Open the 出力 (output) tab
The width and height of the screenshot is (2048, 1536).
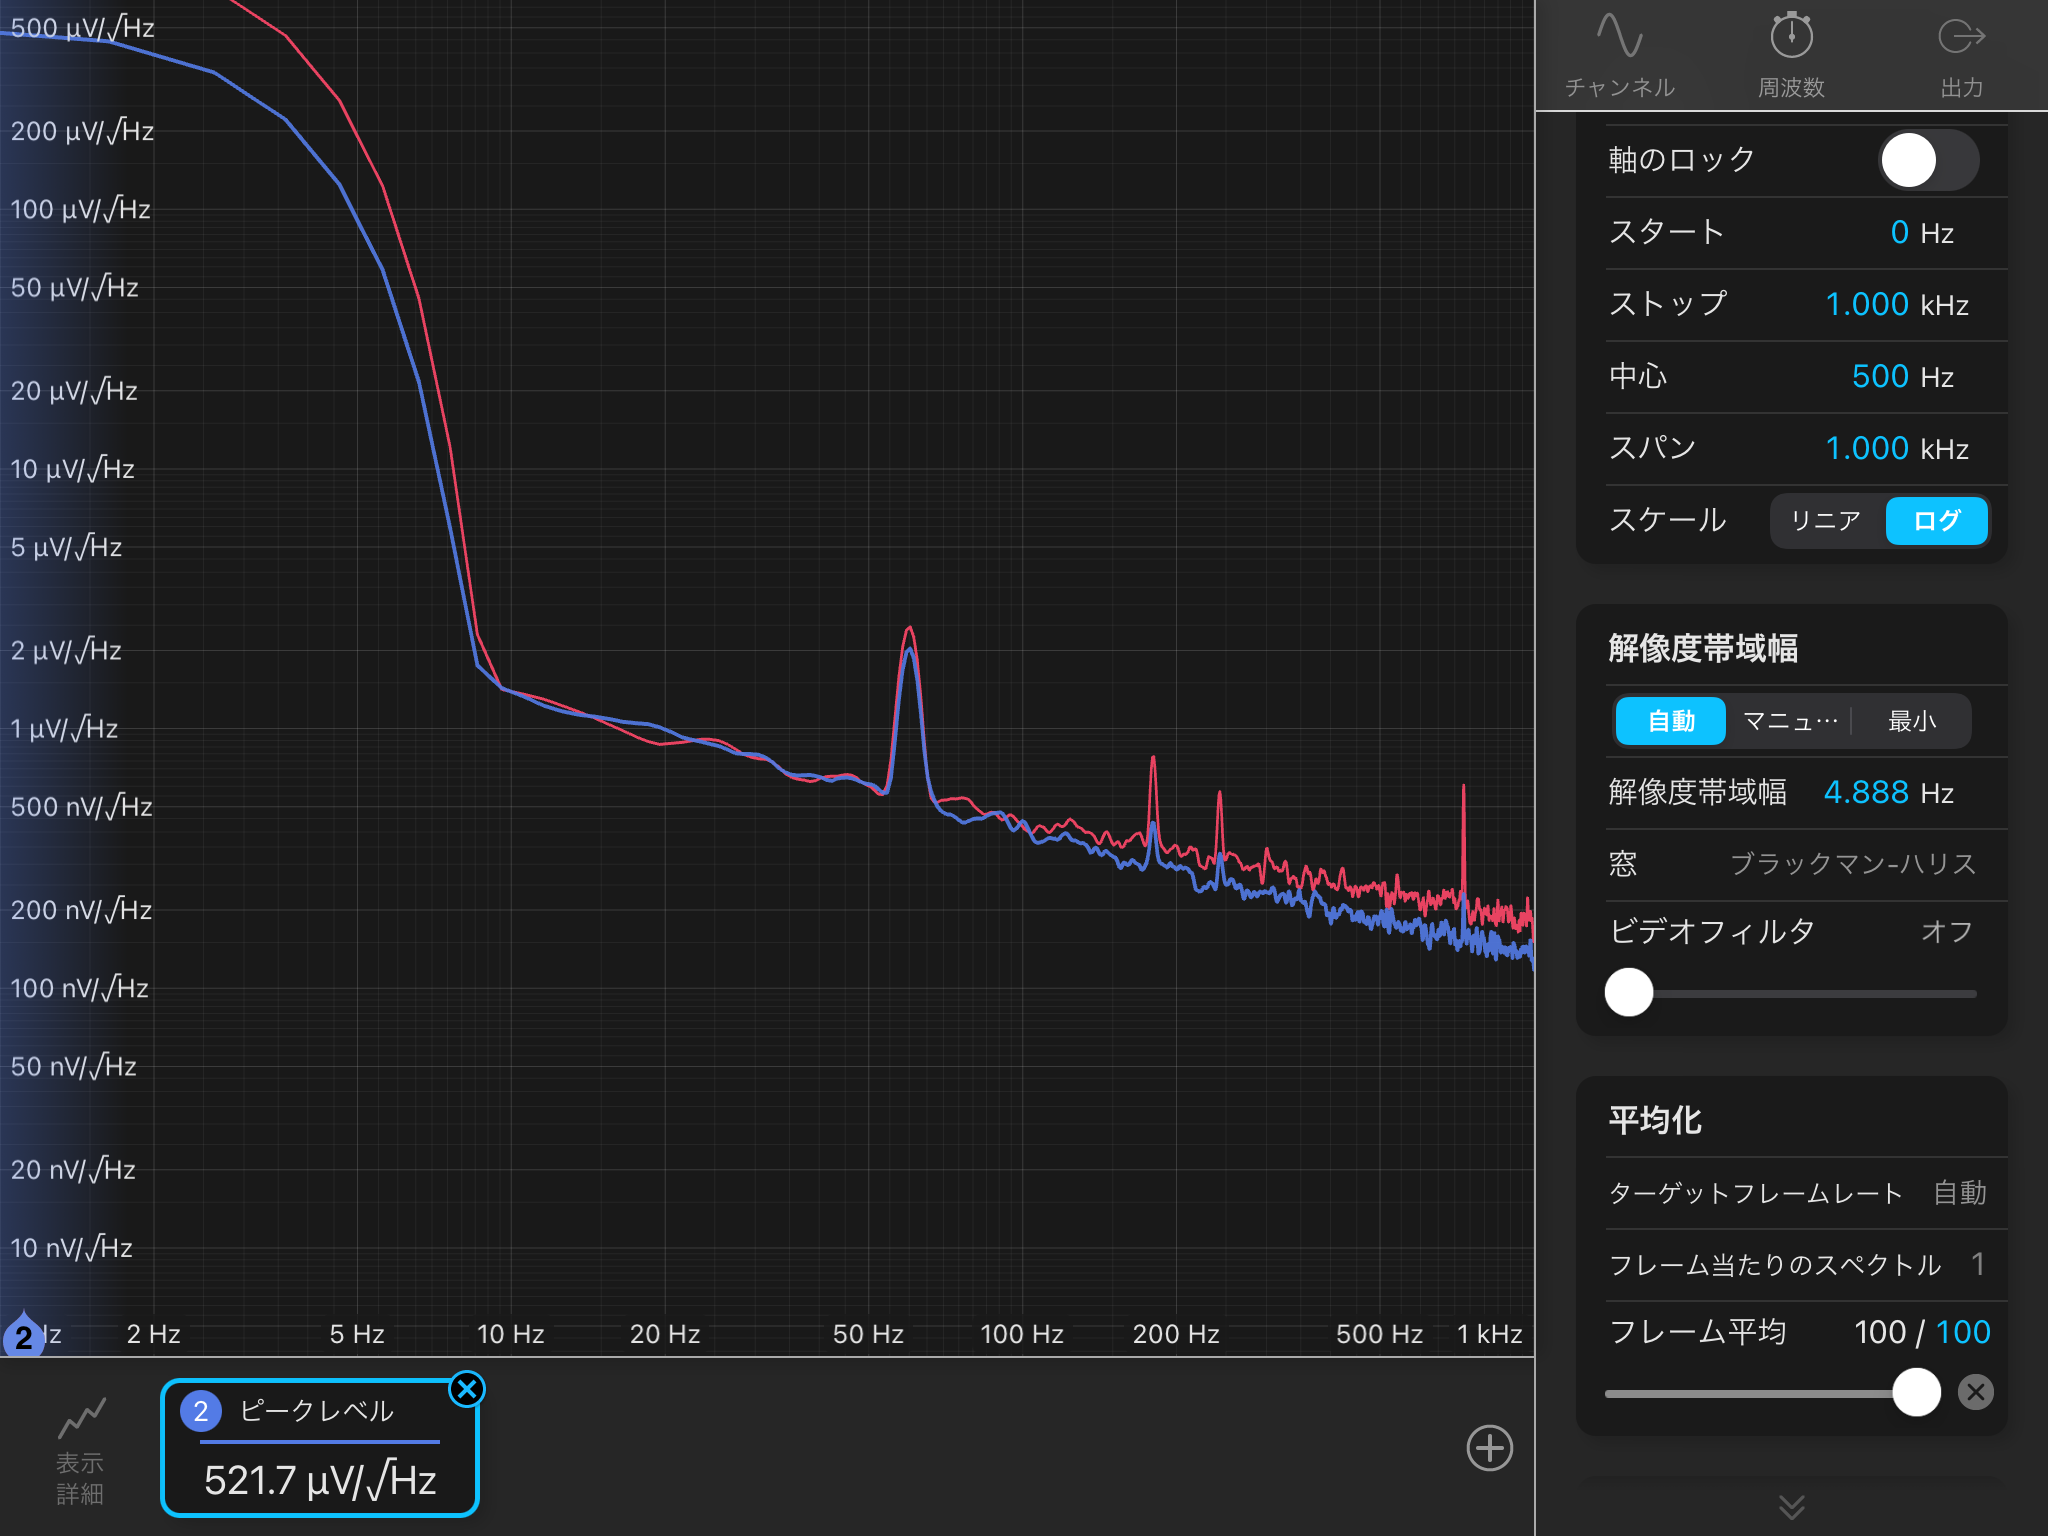pos(1961,55)
